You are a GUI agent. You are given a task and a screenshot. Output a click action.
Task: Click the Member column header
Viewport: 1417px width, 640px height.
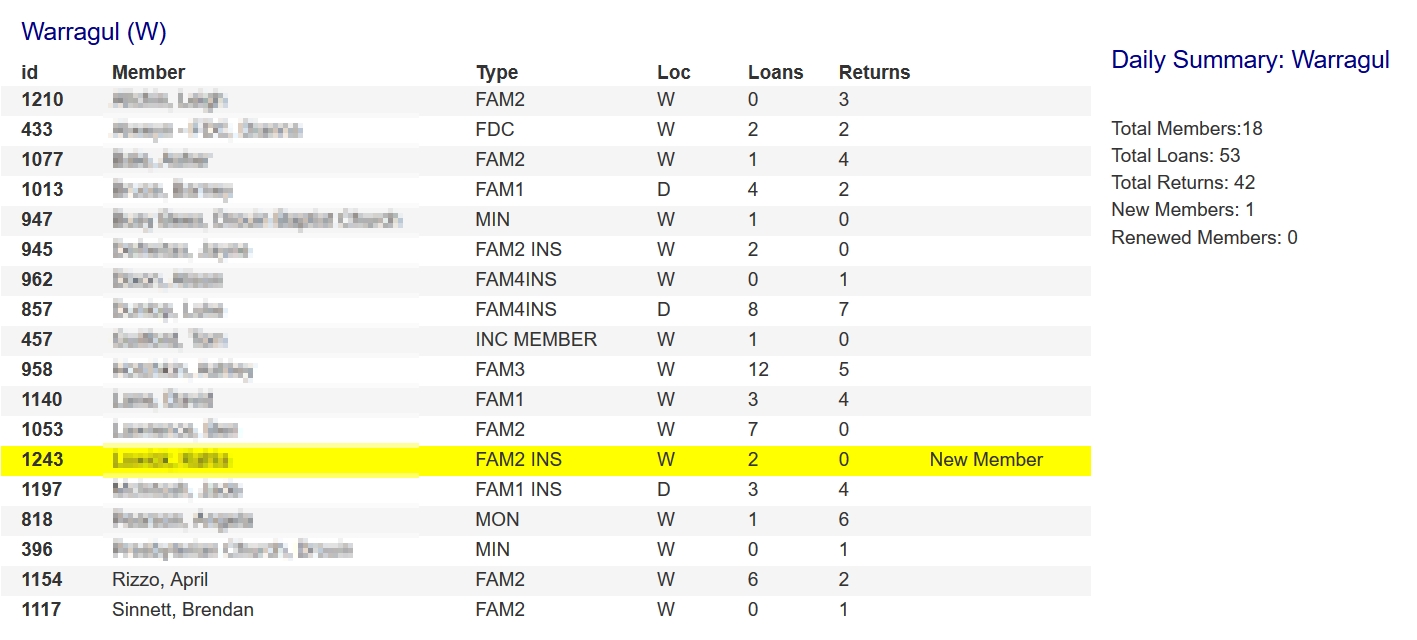(x=148, y=73)
